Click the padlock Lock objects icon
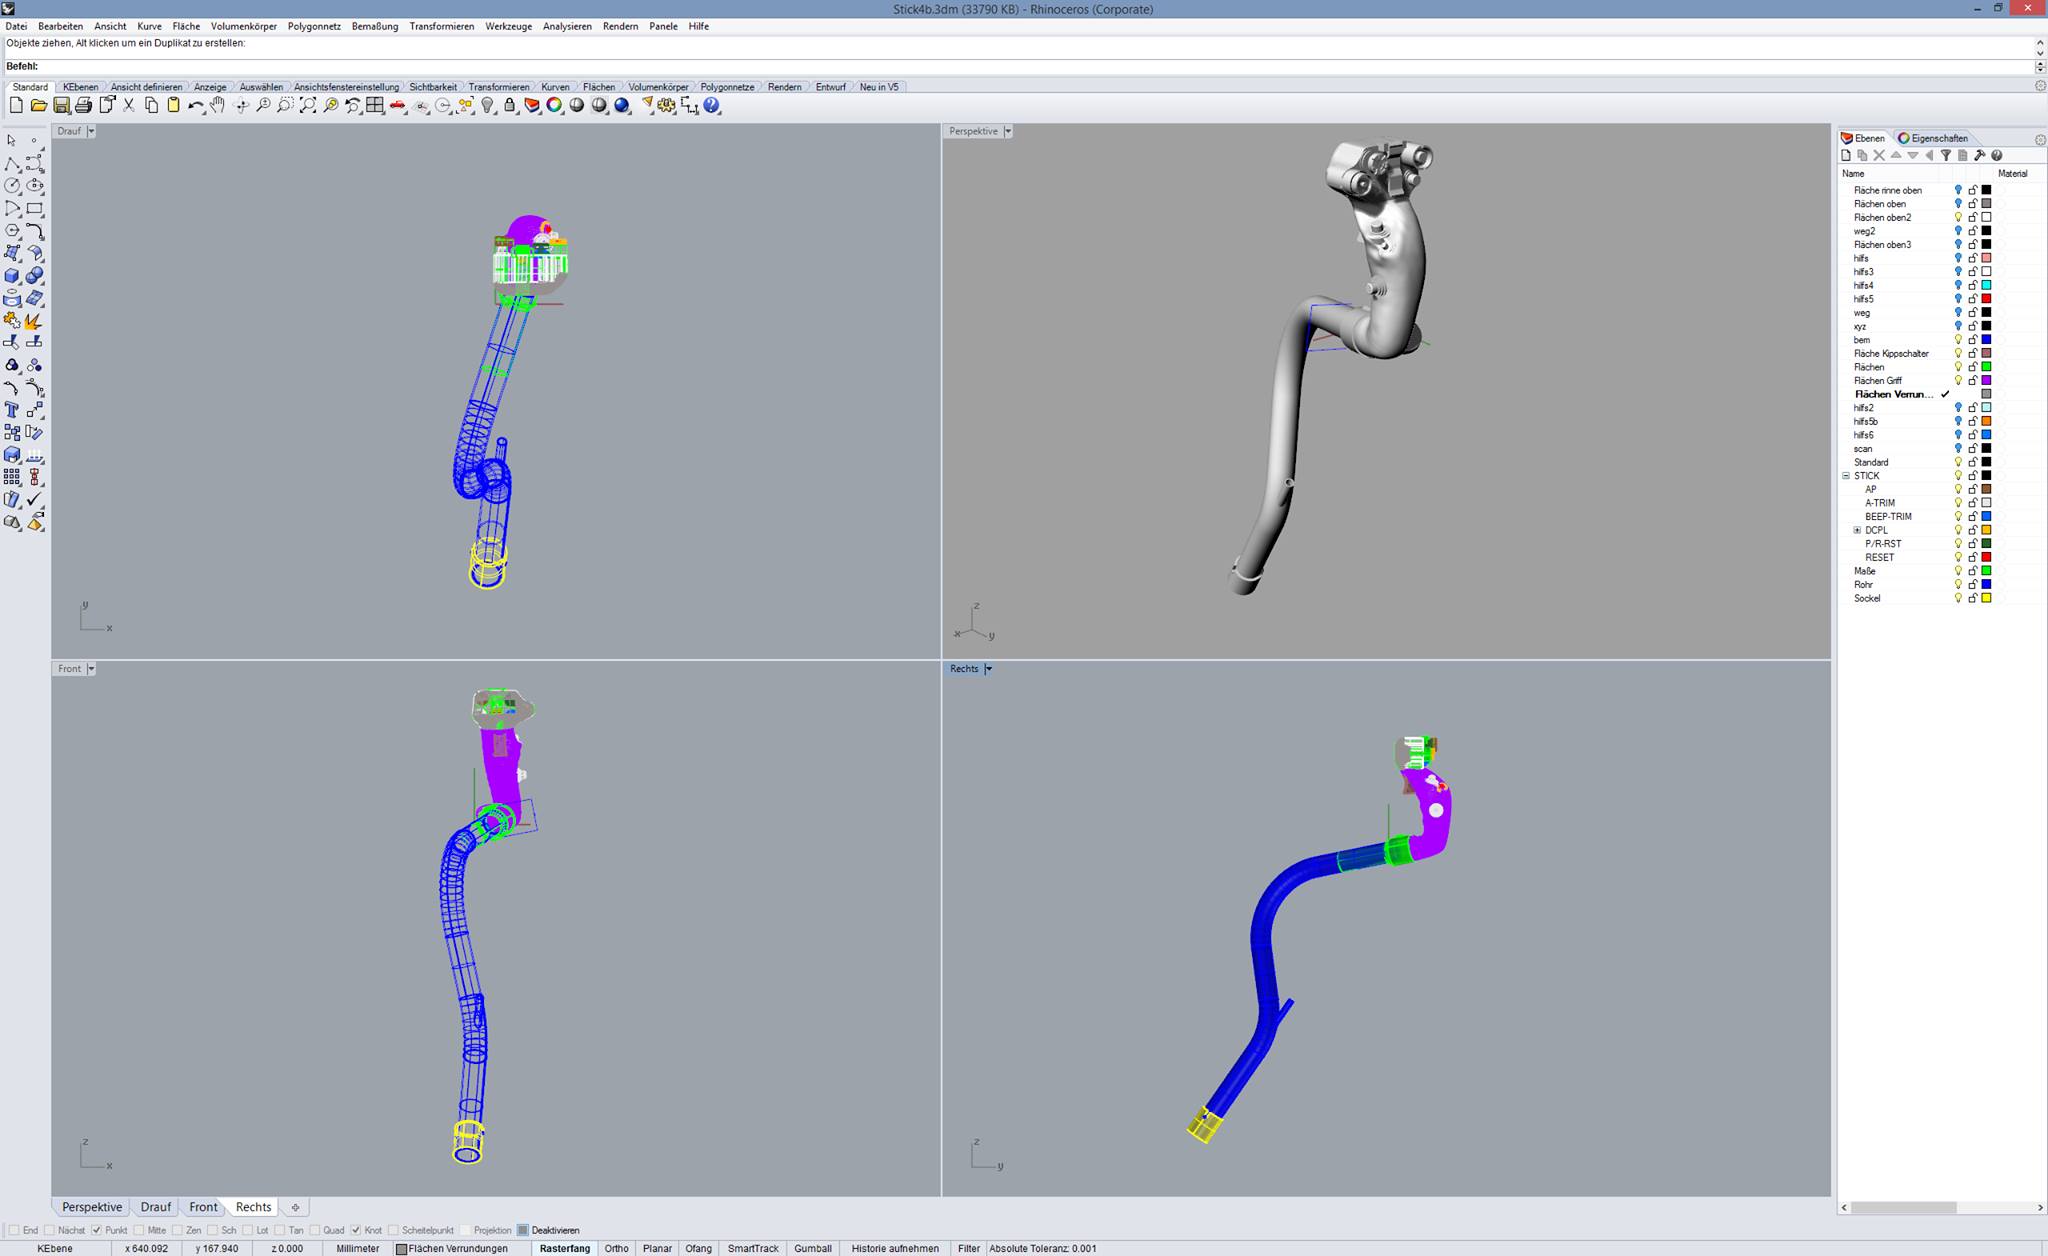The height and width of the screenshot is (1256, 2048). [510, 105]
